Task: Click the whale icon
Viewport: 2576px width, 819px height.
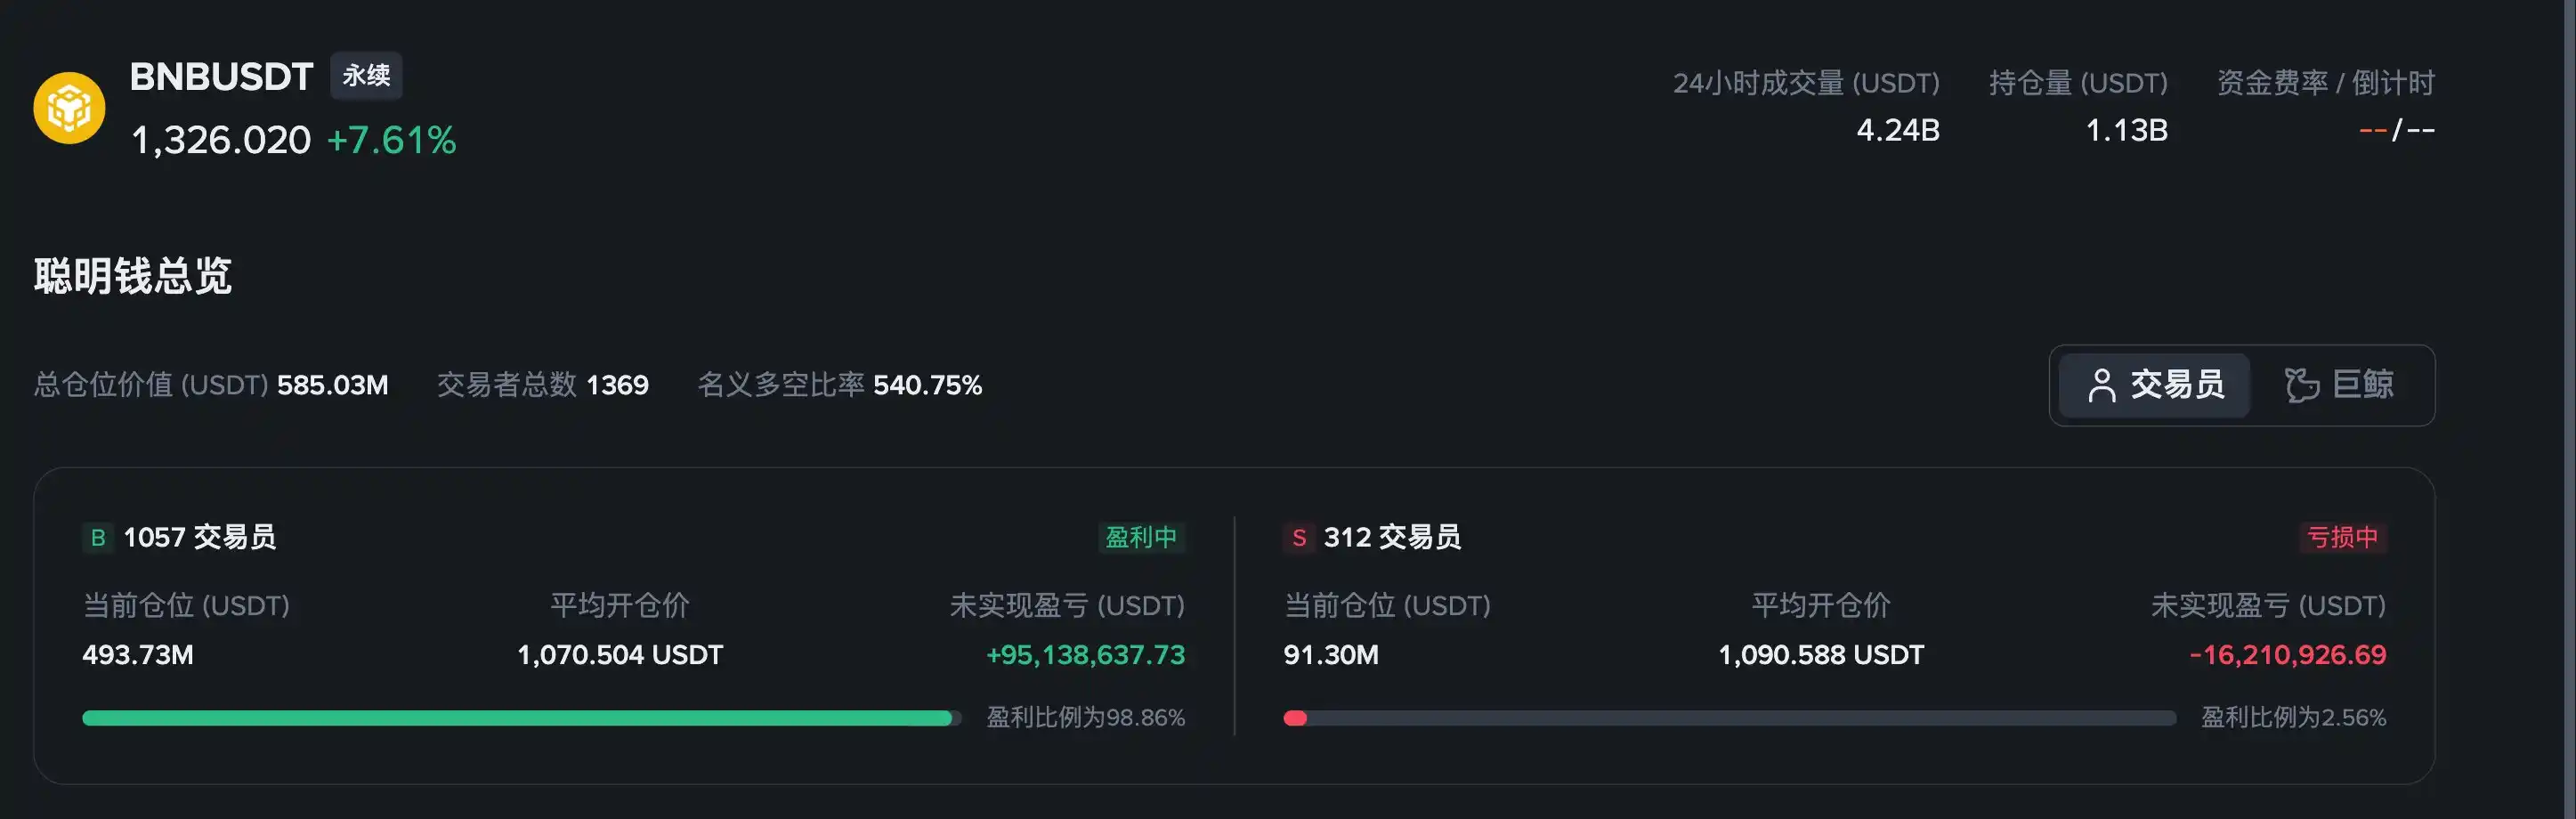Action: pyautogui.click(x=2301, y=385)
